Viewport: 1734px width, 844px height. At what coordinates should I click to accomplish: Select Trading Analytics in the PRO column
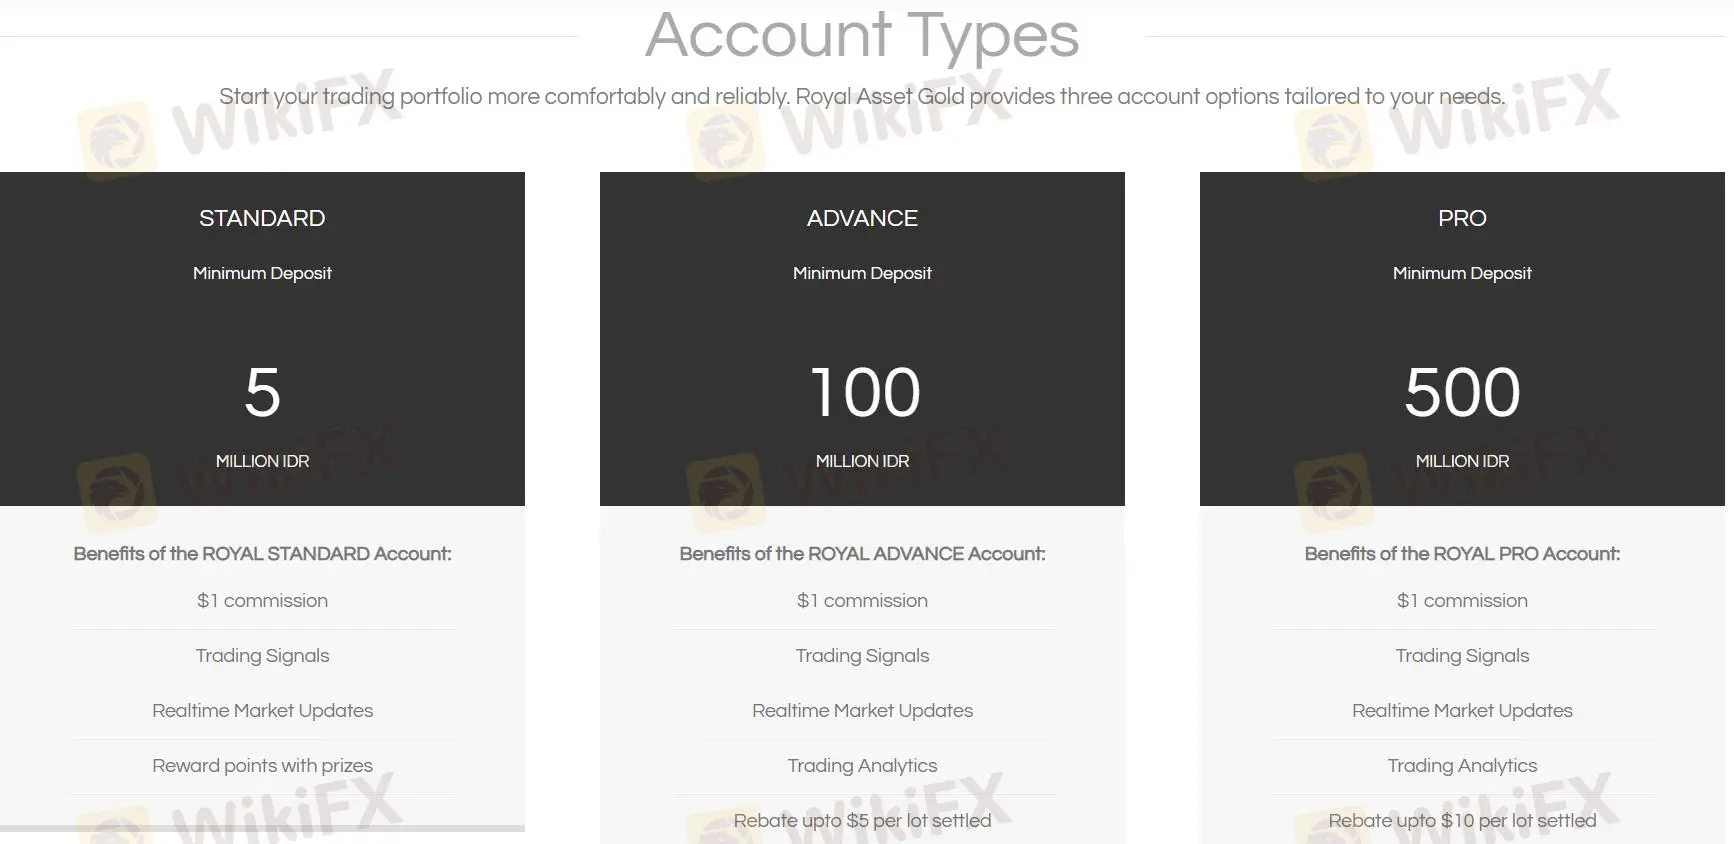[1462, 766]
